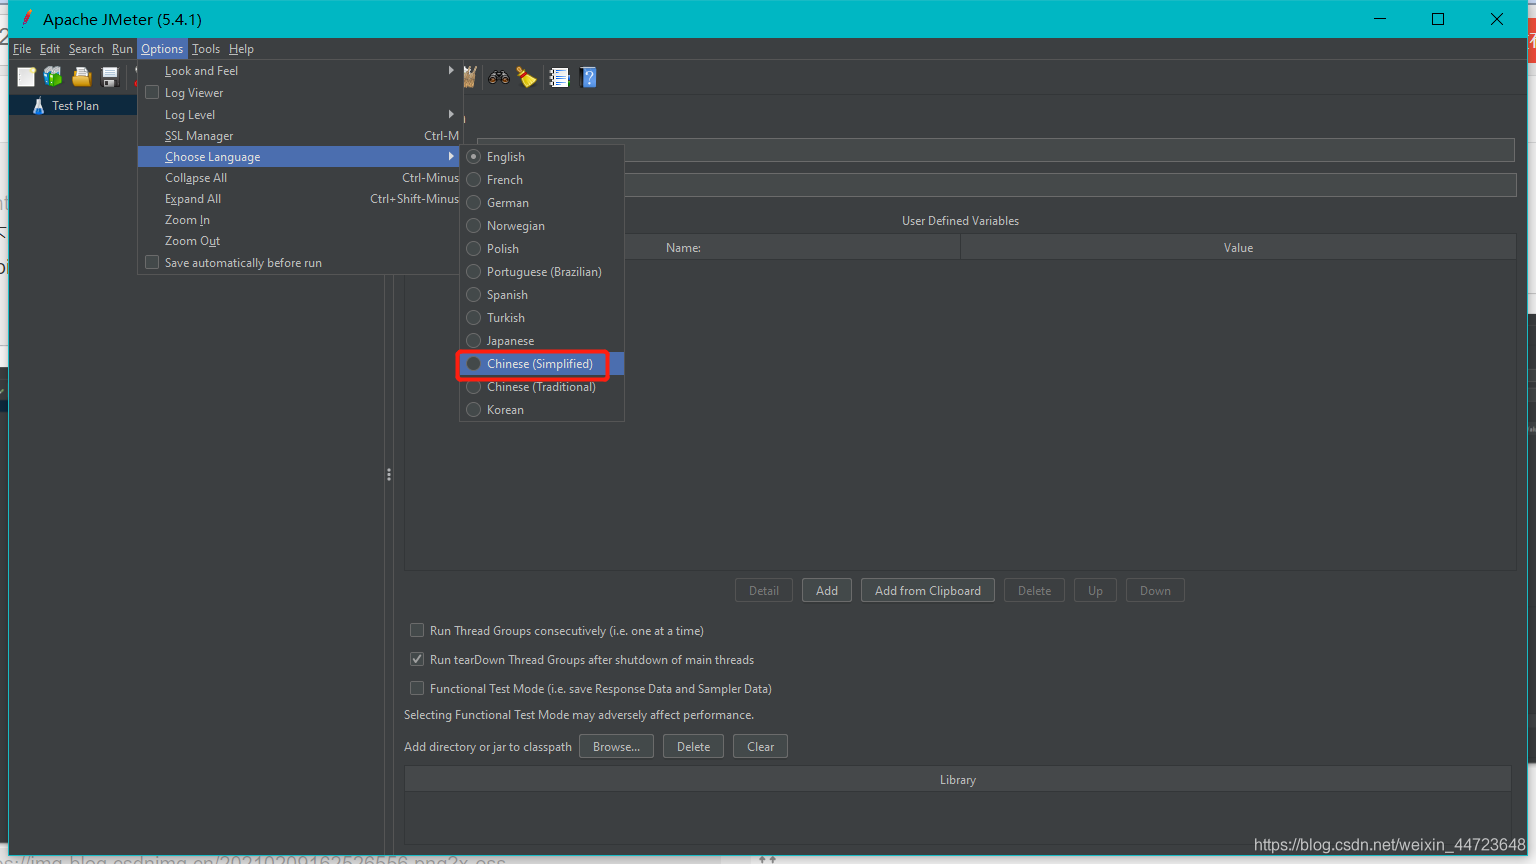This screenshot has width=1536, height=864.
Task: Open the Run menu
Action: coord(122,49)
